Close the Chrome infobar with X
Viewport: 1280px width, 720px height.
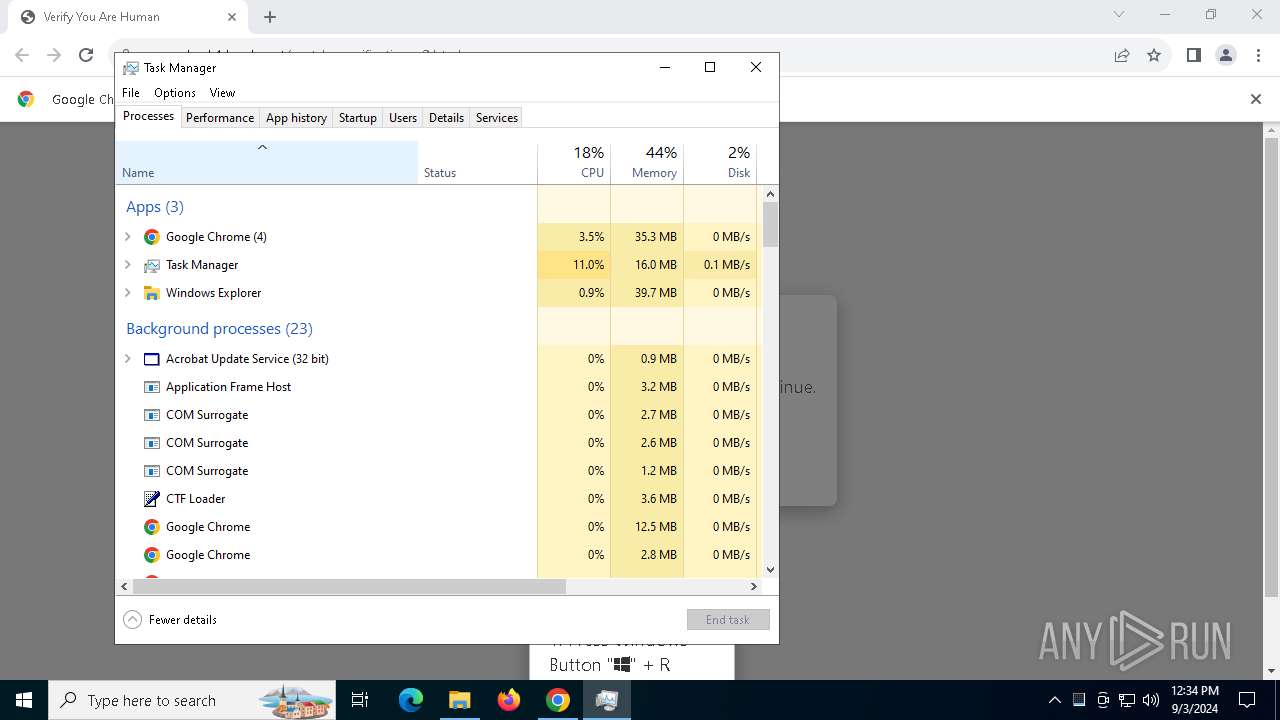1256,99
